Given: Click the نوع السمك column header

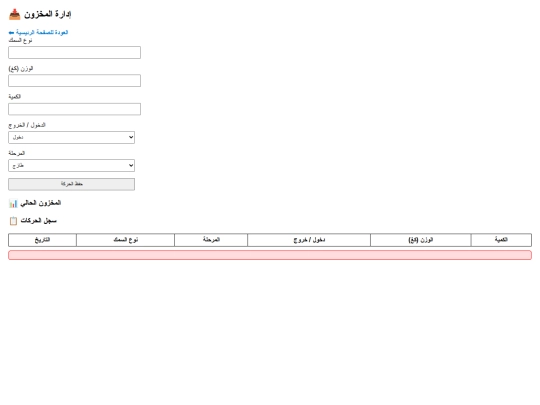Looking at the screenshot, I should point(125,240).
